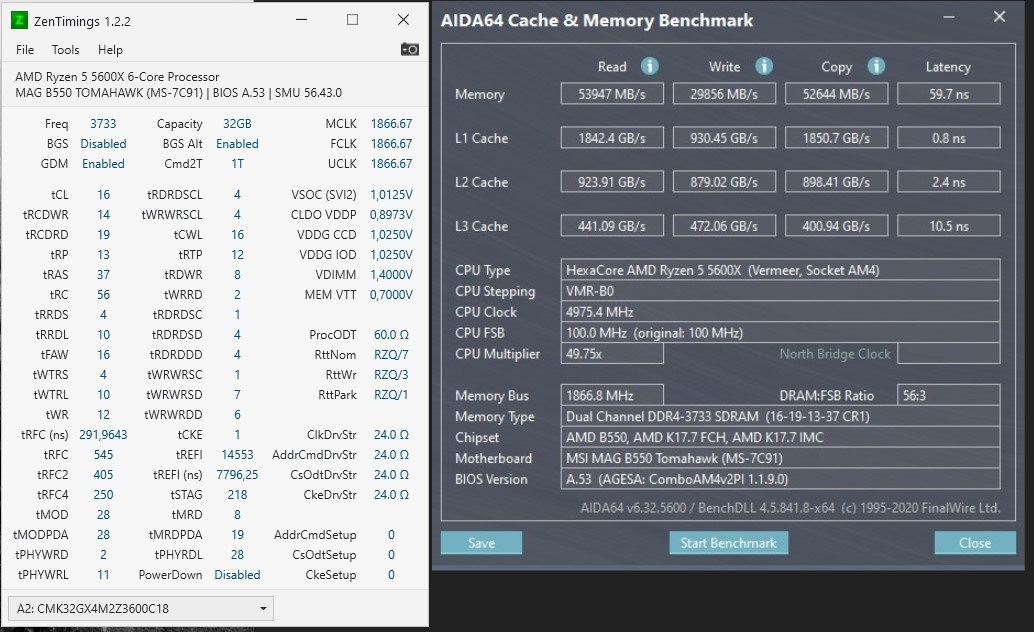Click the Memory Latency 59.7 ns field
This screenshot has width=1034, height=632.
(948, 94)
